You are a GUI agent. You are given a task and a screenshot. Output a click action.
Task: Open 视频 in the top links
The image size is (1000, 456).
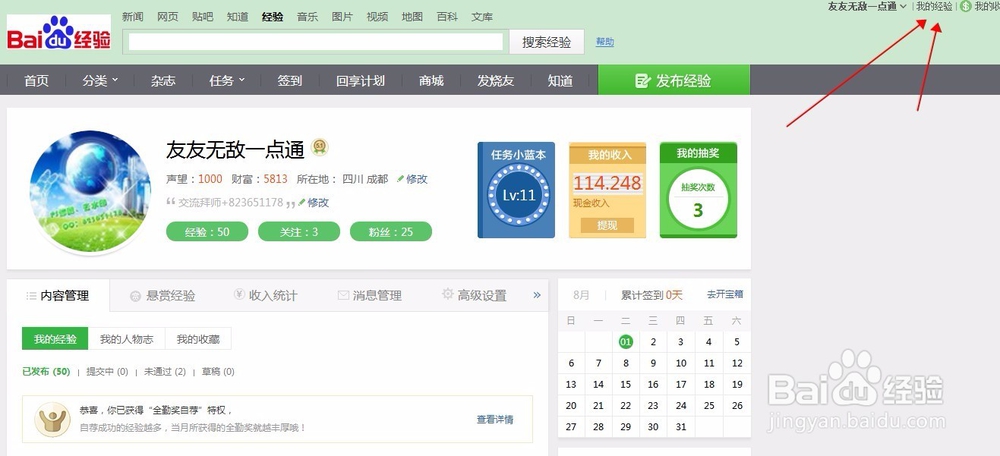pyautogui.click(x=378, y=17)
